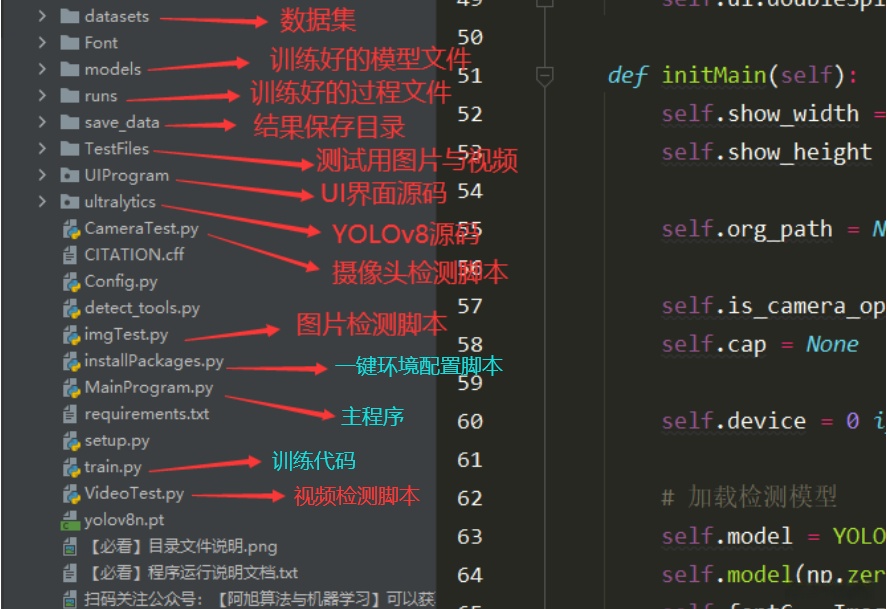Open the CITATION.cff file icon

coord(68,254)
